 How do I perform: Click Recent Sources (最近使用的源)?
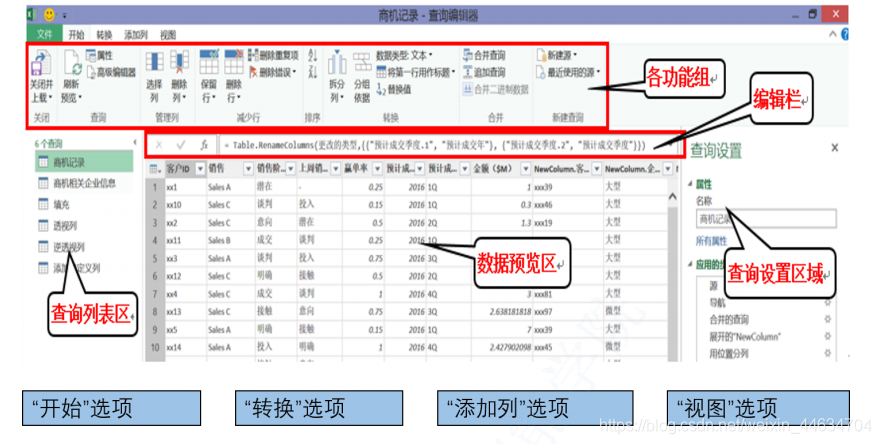click(x=569, y=72)
